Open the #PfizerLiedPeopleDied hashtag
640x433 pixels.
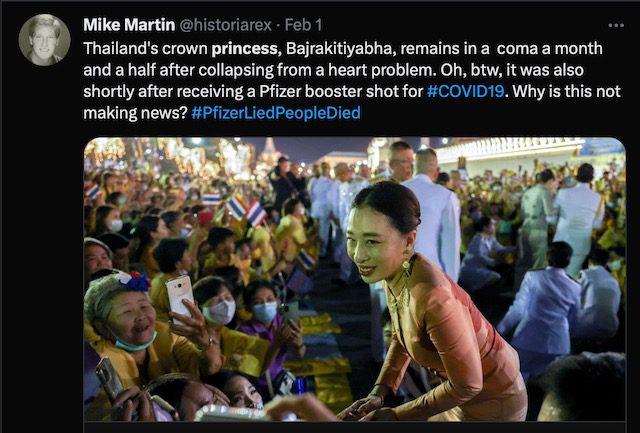[276, 113]
